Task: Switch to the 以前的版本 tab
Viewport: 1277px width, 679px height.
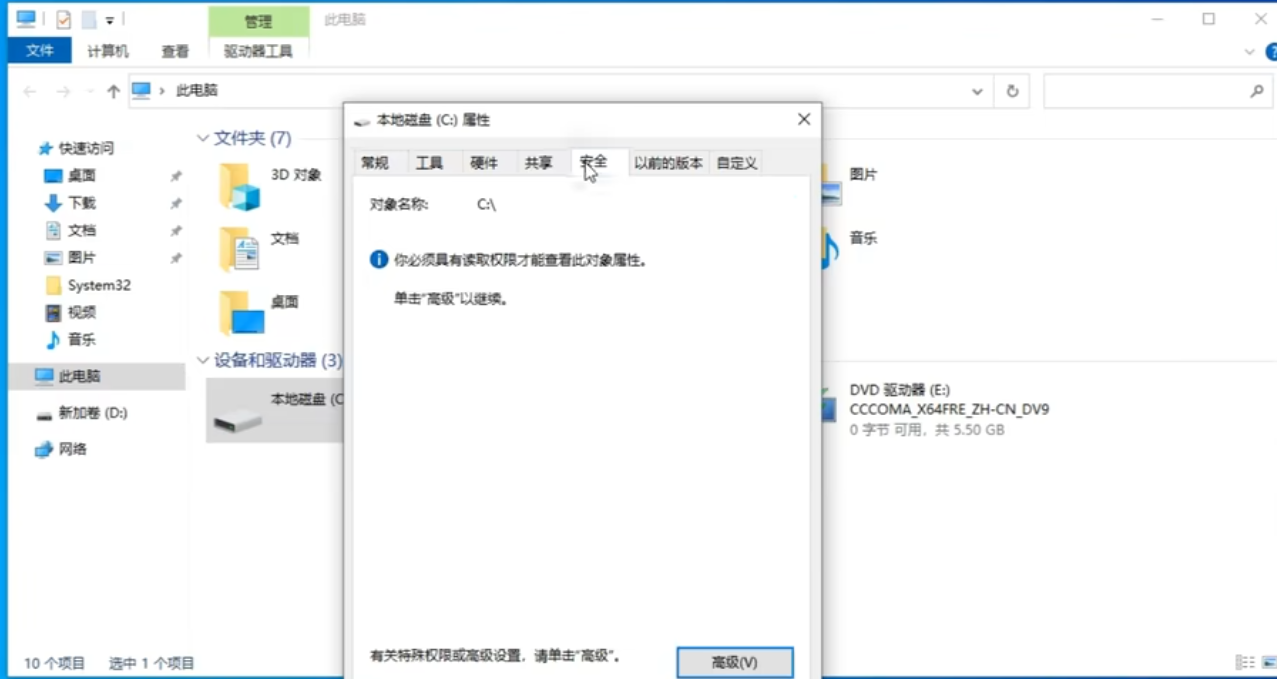Action: click(x=668, y=163)
